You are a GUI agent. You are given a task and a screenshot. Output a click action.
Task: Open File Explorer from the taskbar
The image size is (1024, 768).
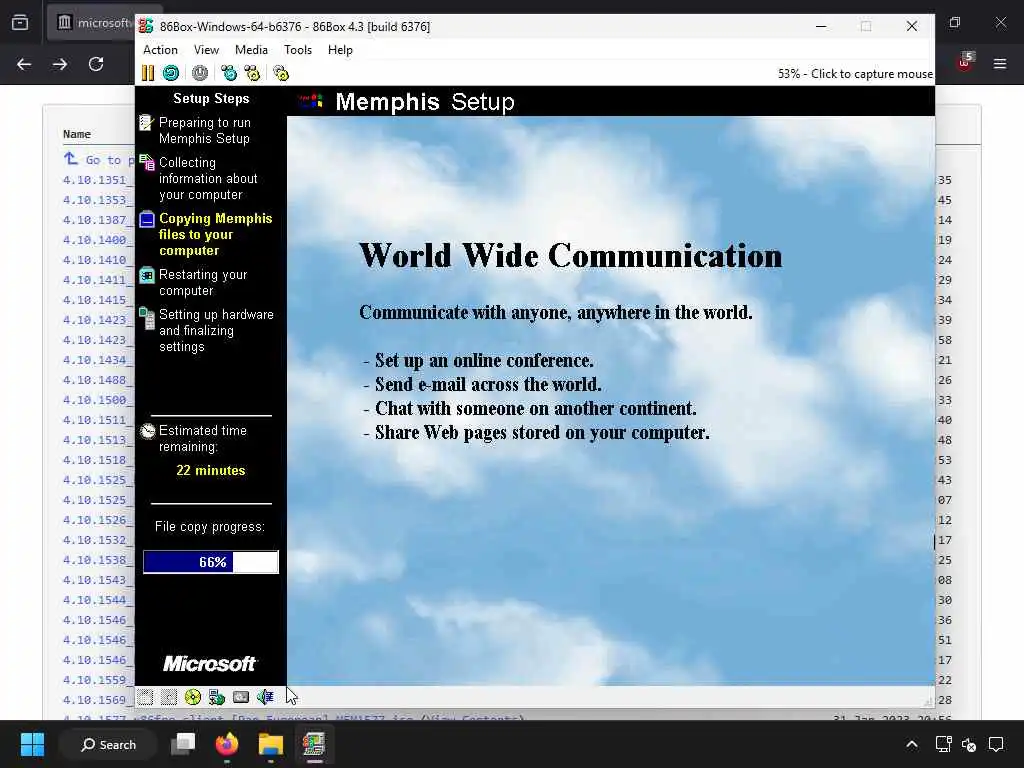coord(270,744)
